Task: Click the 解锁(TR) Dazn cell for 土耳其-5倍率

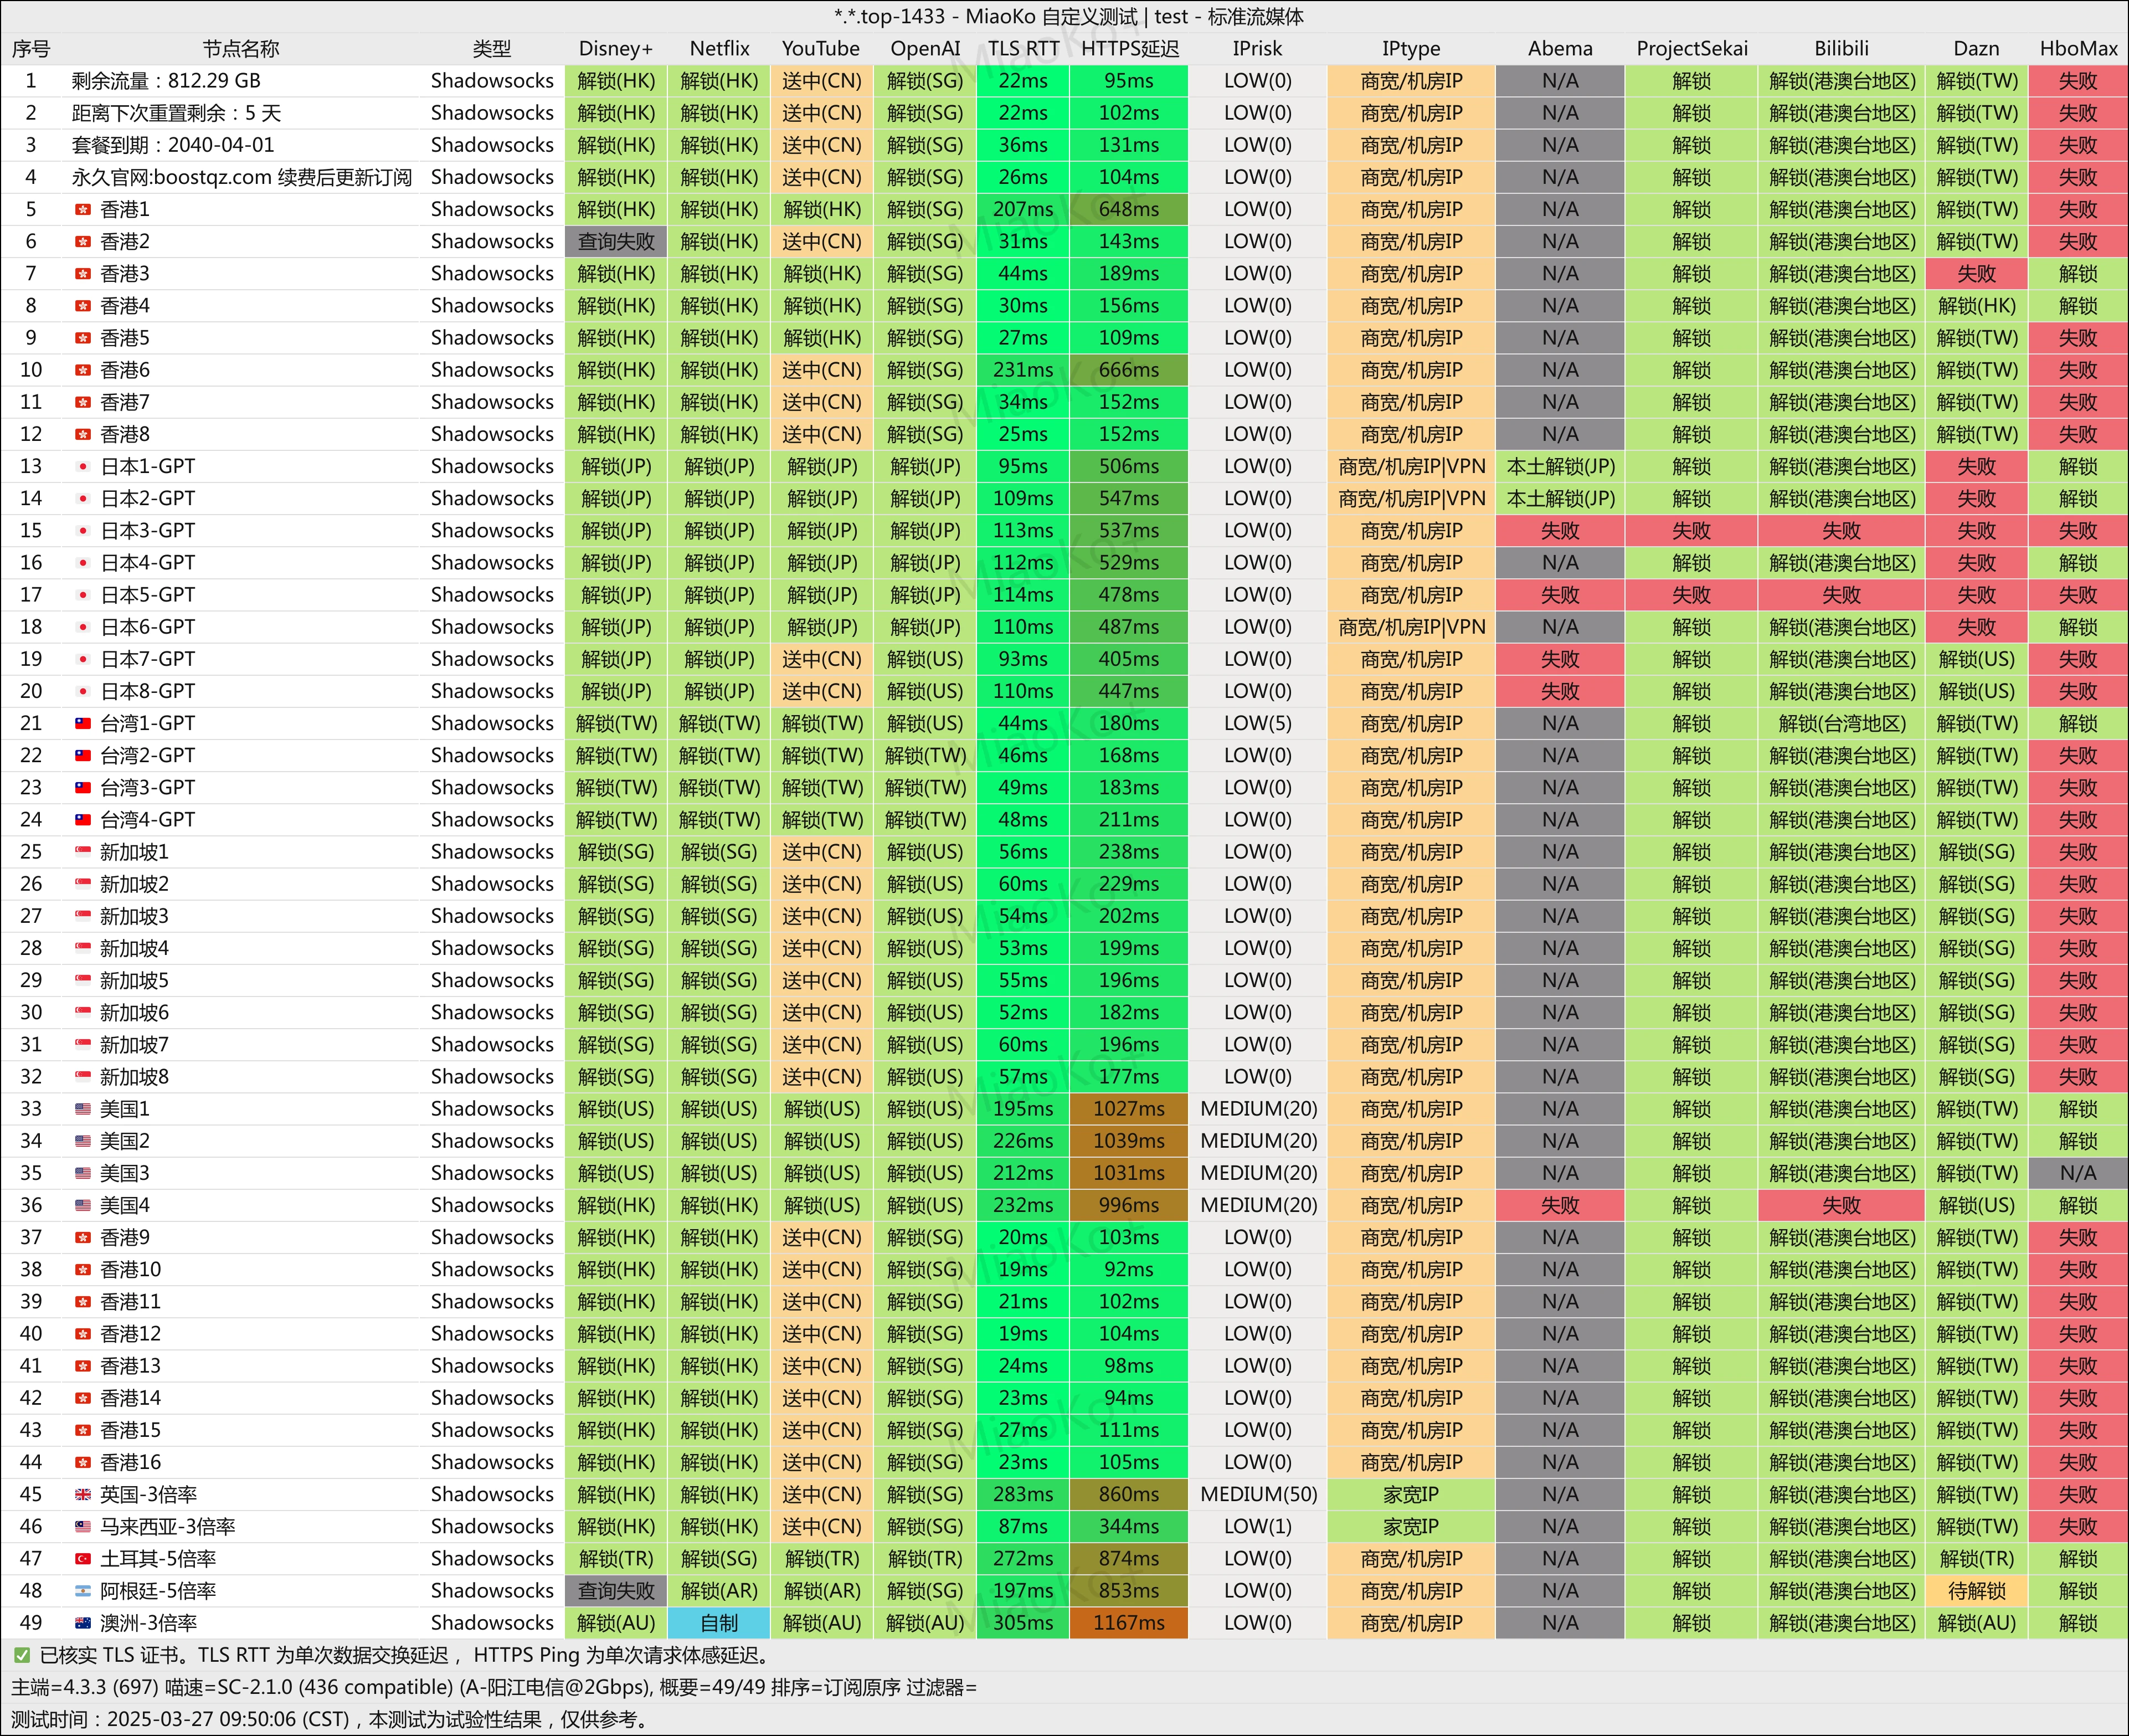Action: (x=1976, y=1558)
